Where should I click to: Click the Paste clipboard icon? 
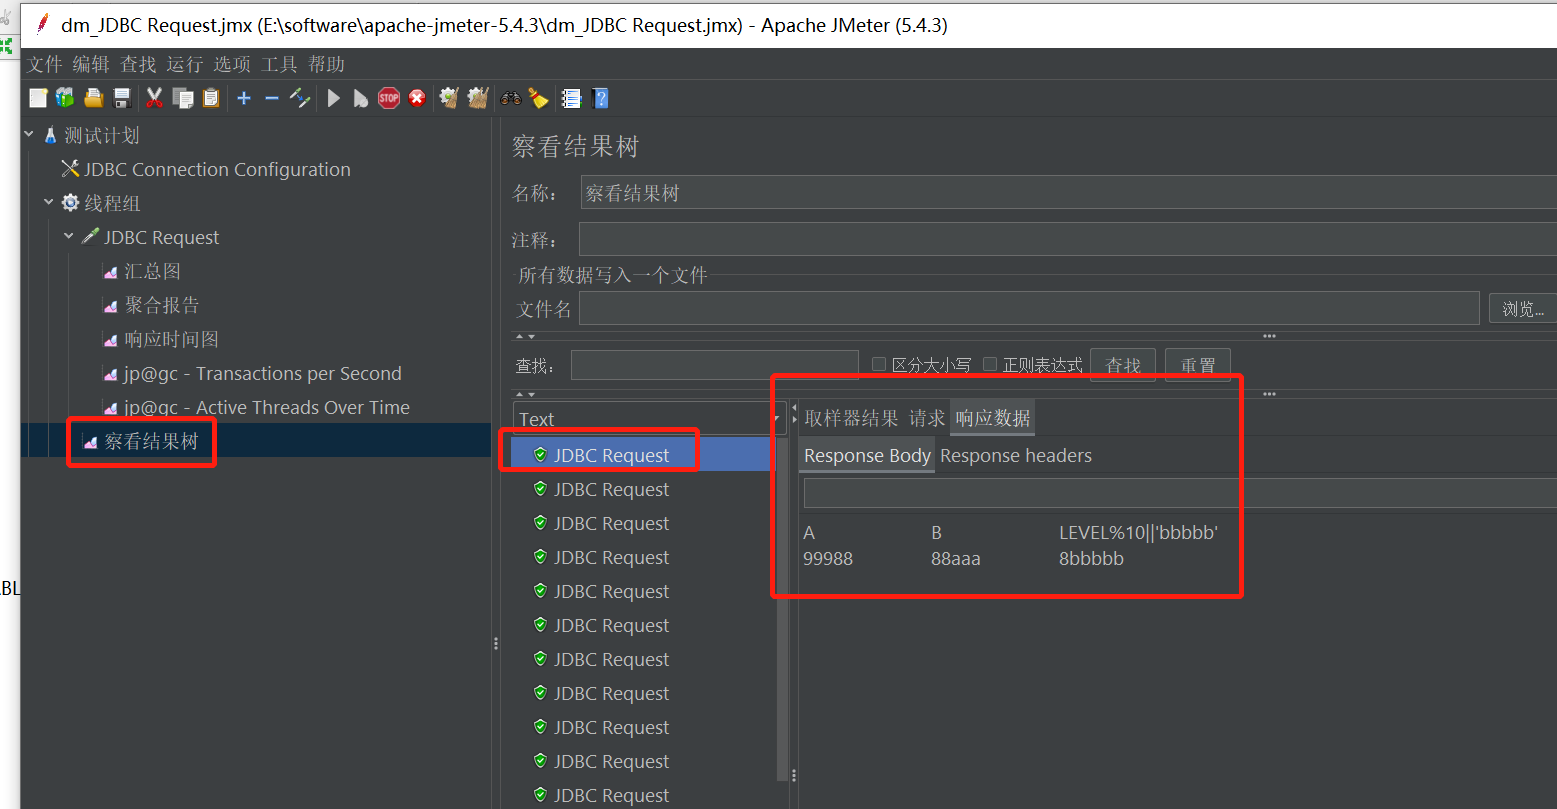[210, 98]
